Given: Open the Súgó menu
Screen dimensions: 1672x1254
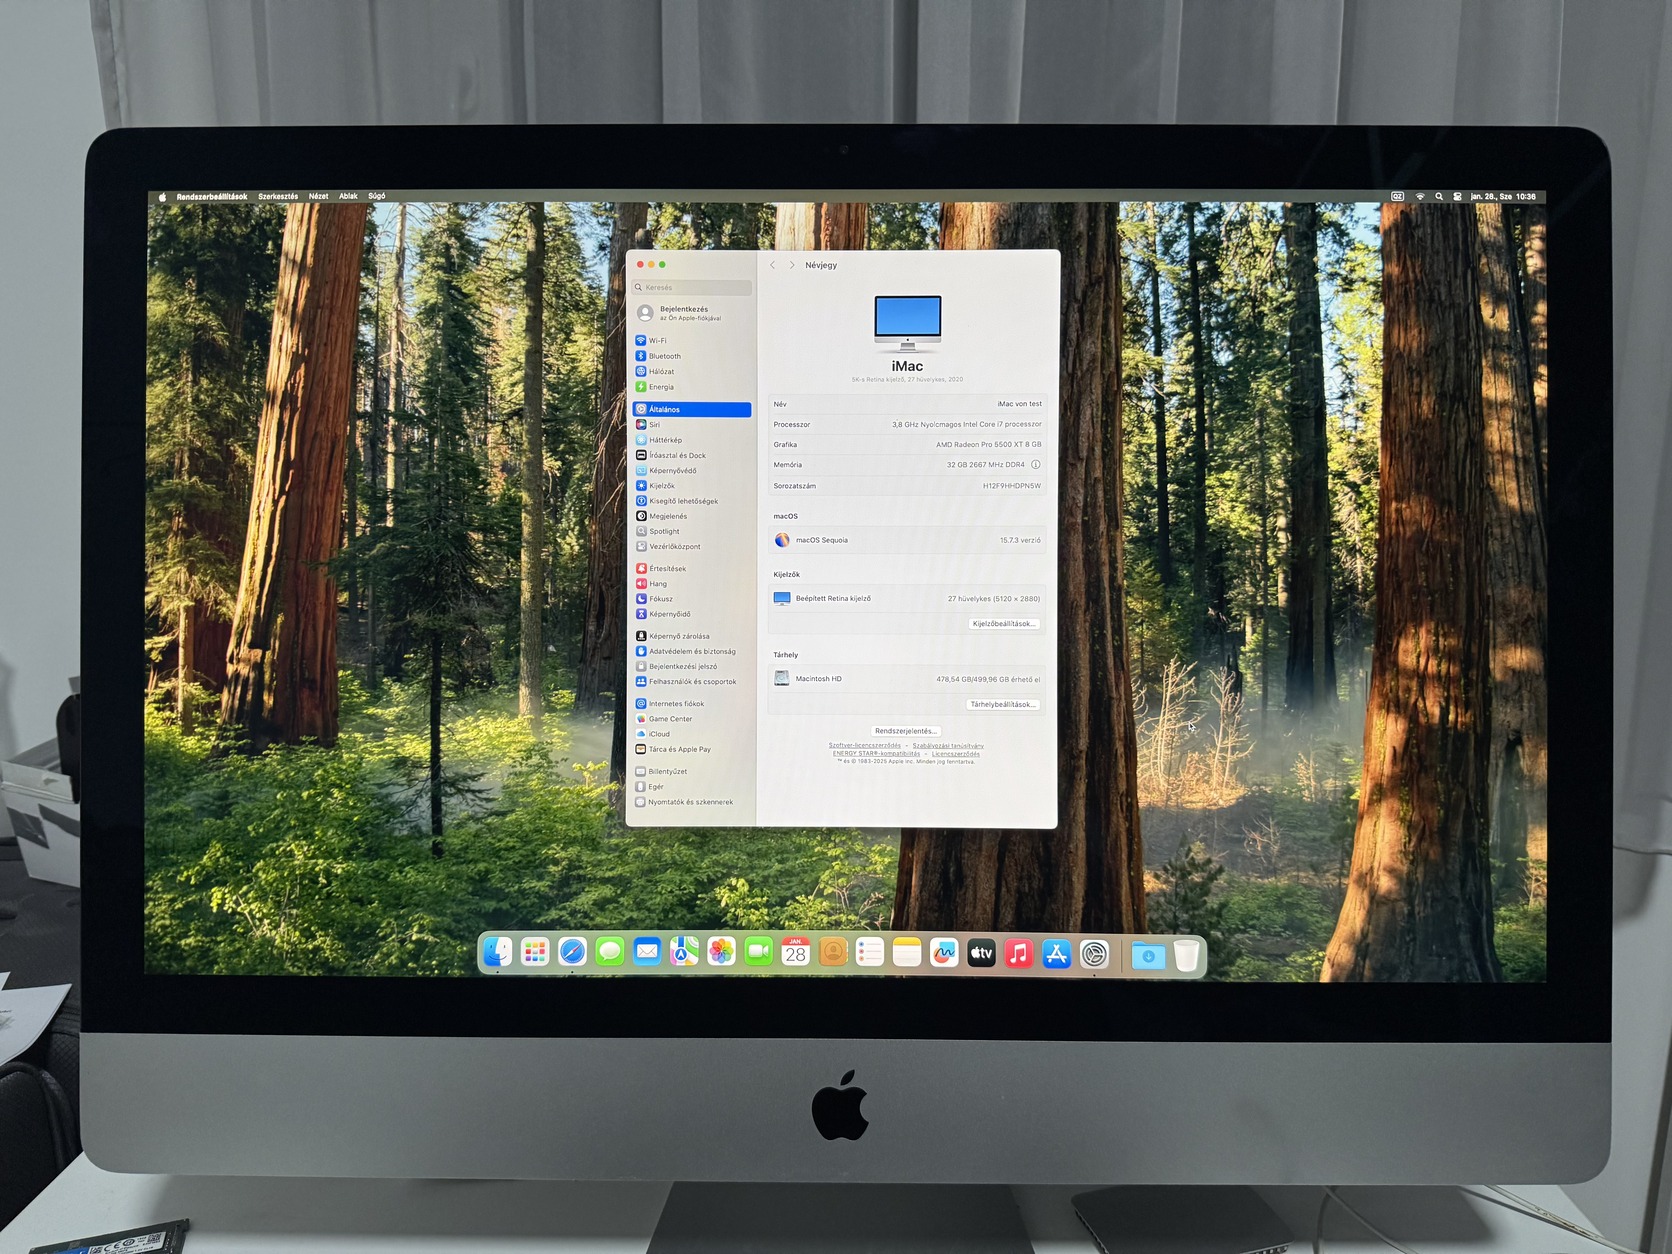Looking at the screenshot, I should (377, 197).
